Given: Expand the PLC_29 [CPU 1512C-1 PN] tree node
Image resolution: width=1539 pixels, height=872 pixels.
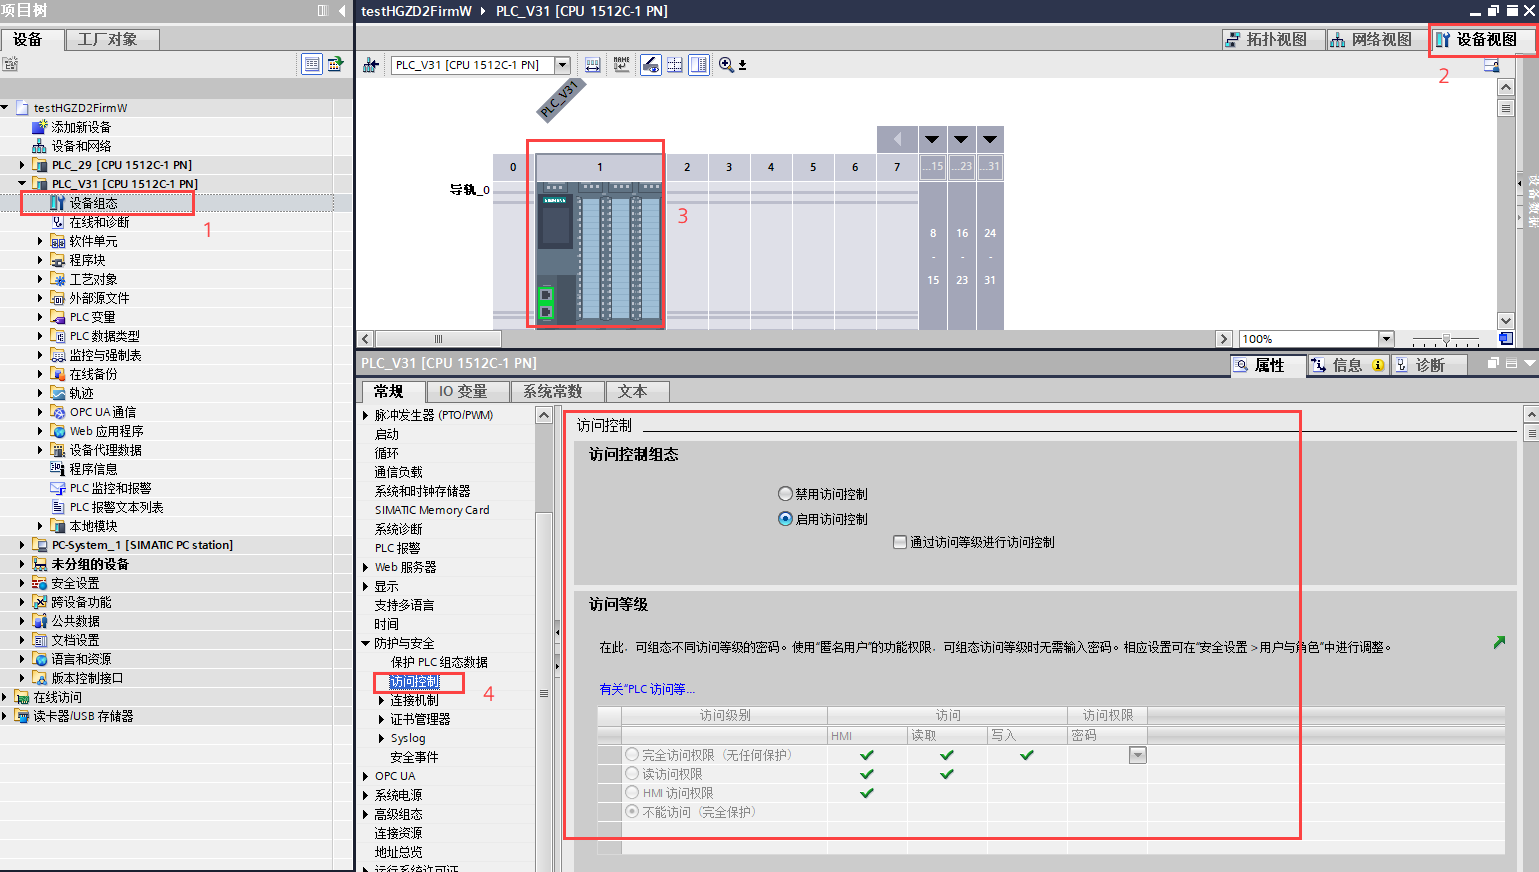Looking at the screenshot, I should pyautogui.click(x=22, y=164).
